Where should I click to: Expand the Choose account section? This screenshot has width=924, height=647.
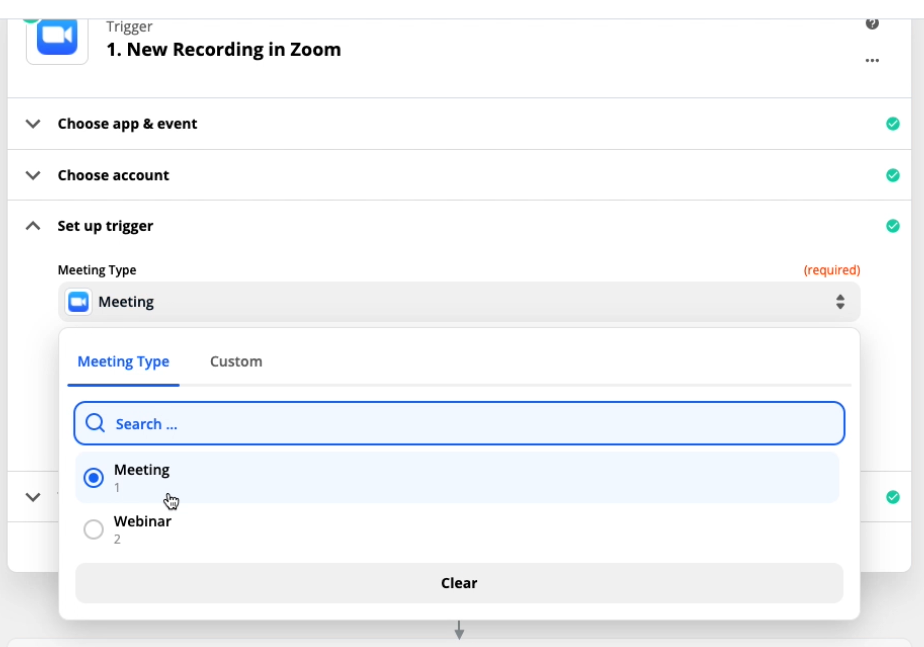[x=33, y=175]
